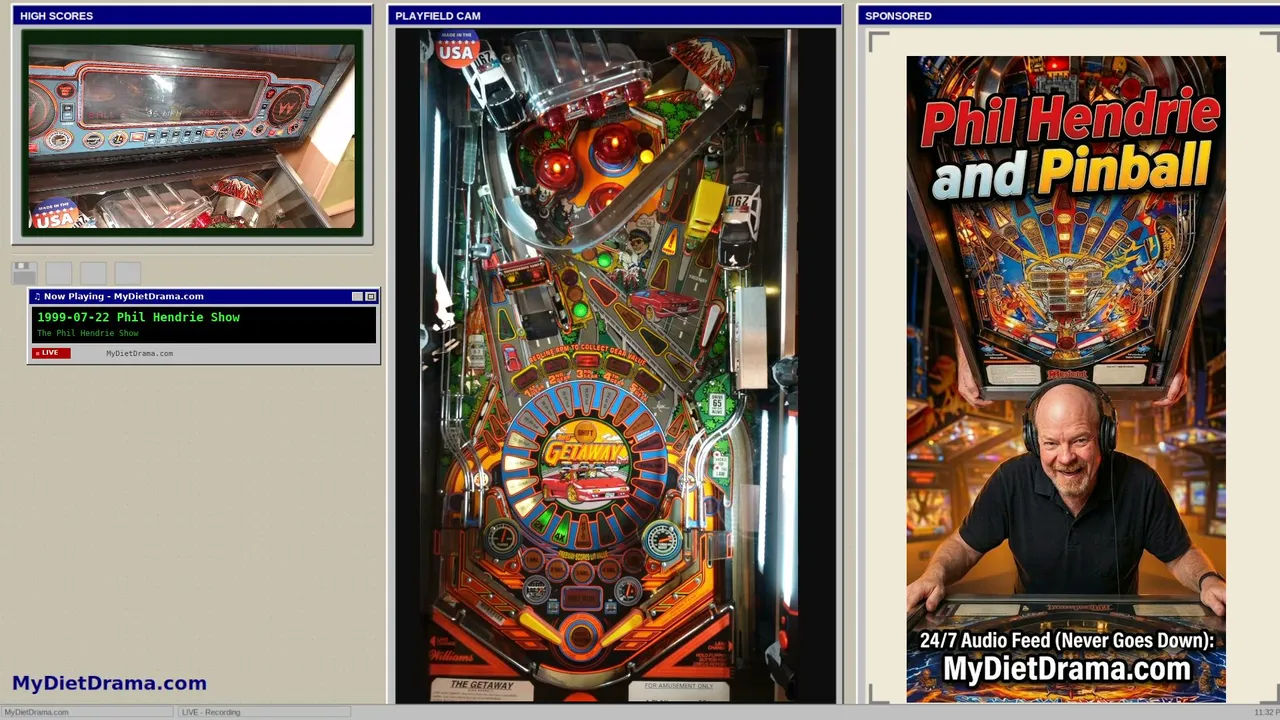The image size is (1280, 720).
Task: Open MyDietDrama.com link in the sponsored ad
Action: pos(1066,669)
